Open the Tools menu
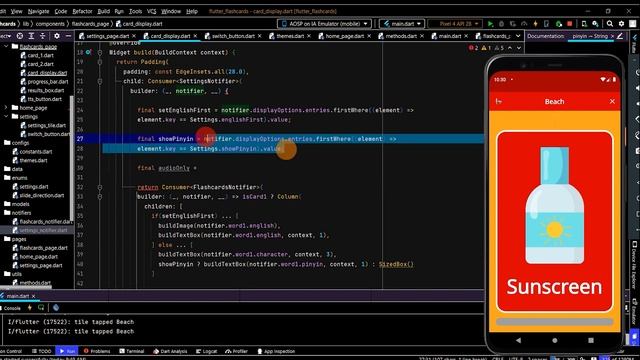The image size is (640, 360). [135, 11]
